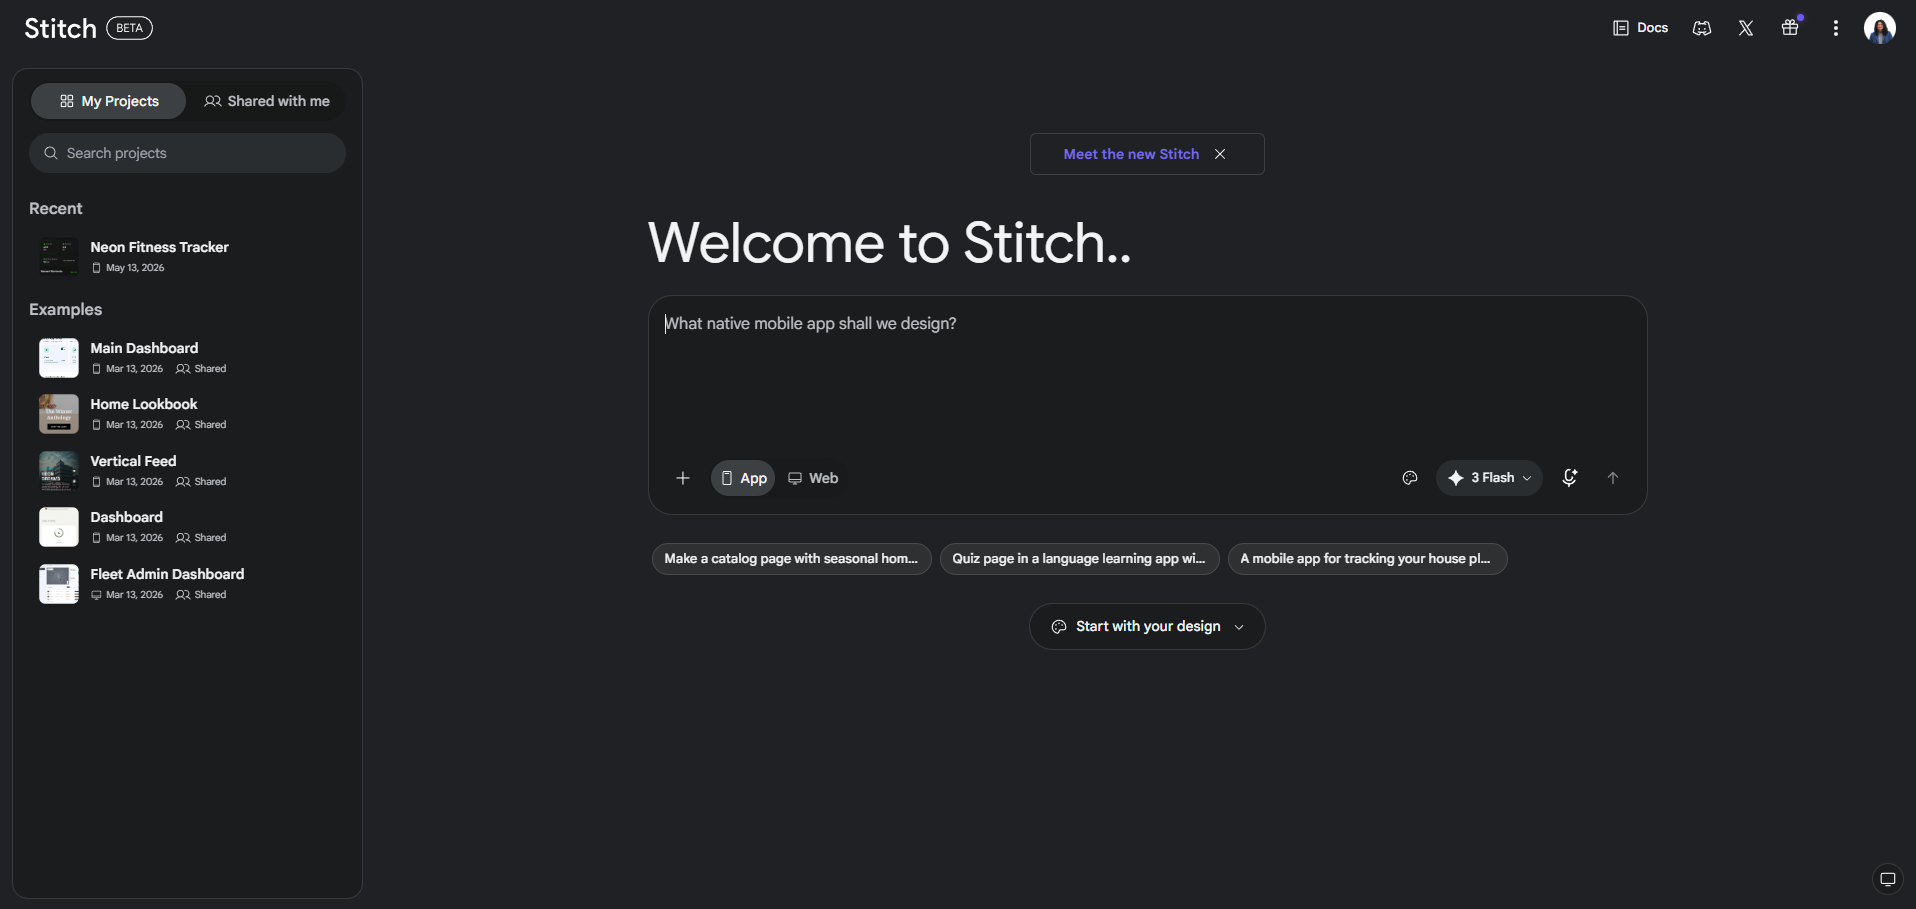The image size is (1916, 909).
Task: Focus the Search projects field
Action: pyautogui.click(x=188, y=153)
